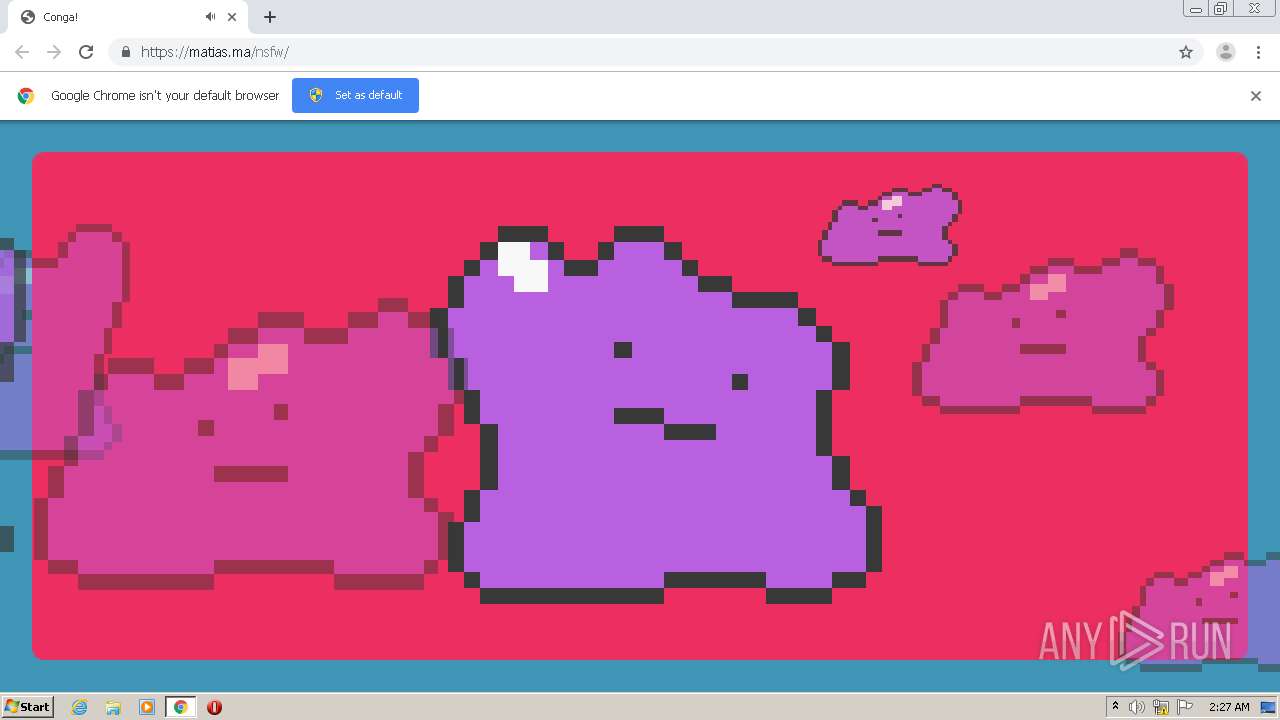Open File Explorer from the taskbar
Viewport: 1280px width, 720px height.
pyautogui.click(x=113, y=707)
